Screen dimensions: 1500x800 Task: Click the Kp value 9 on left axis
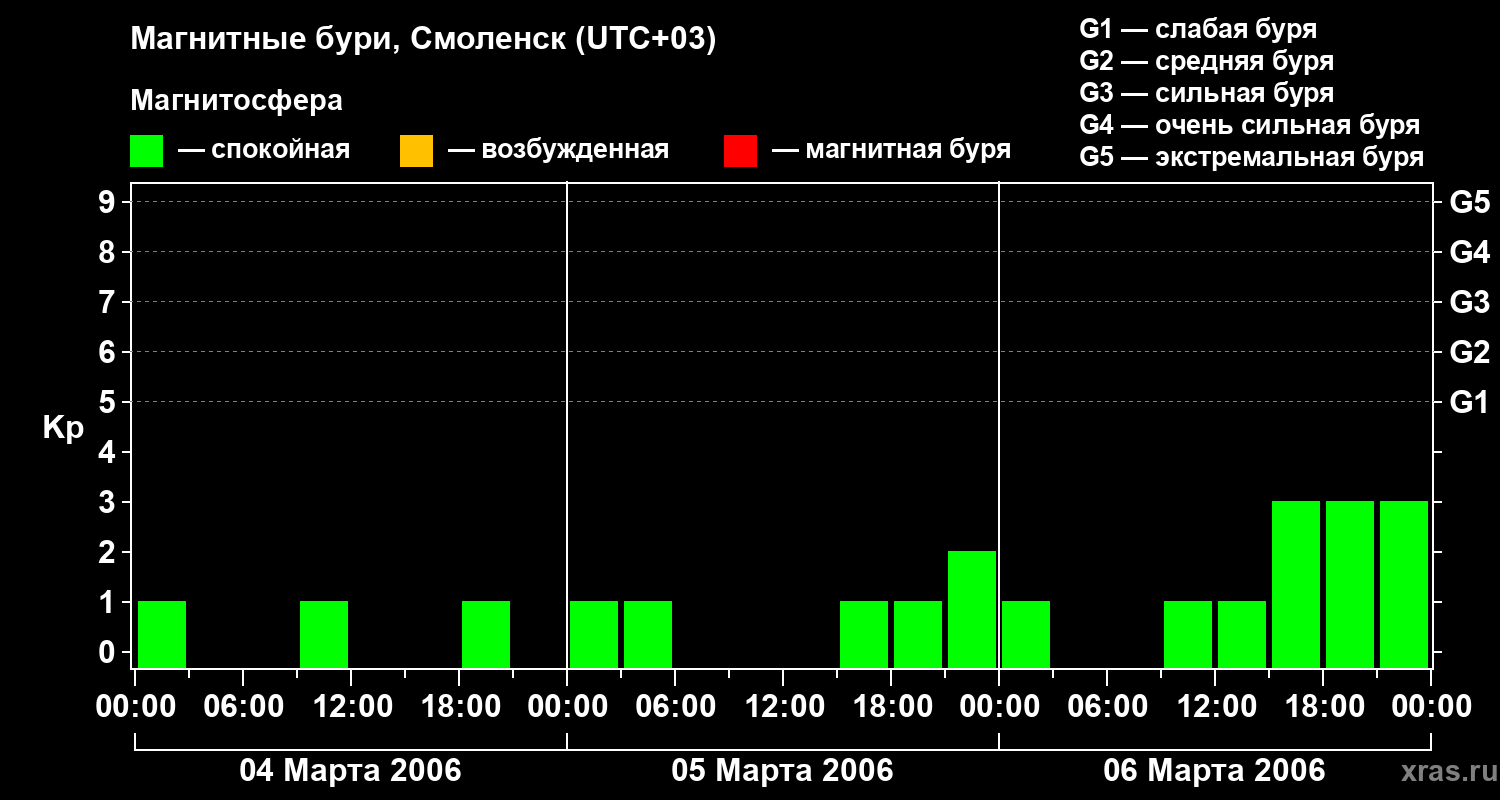[x=109, y=202]
